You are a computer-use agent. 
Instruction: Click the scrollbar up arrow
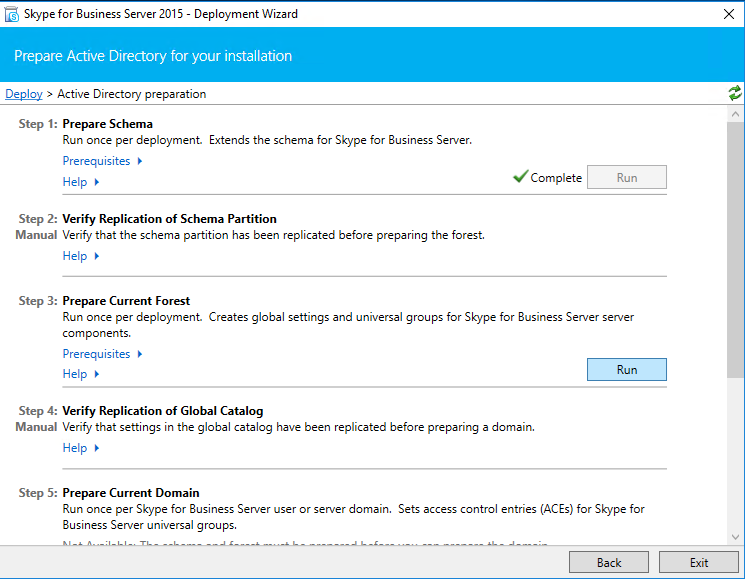tap(735, 114)
